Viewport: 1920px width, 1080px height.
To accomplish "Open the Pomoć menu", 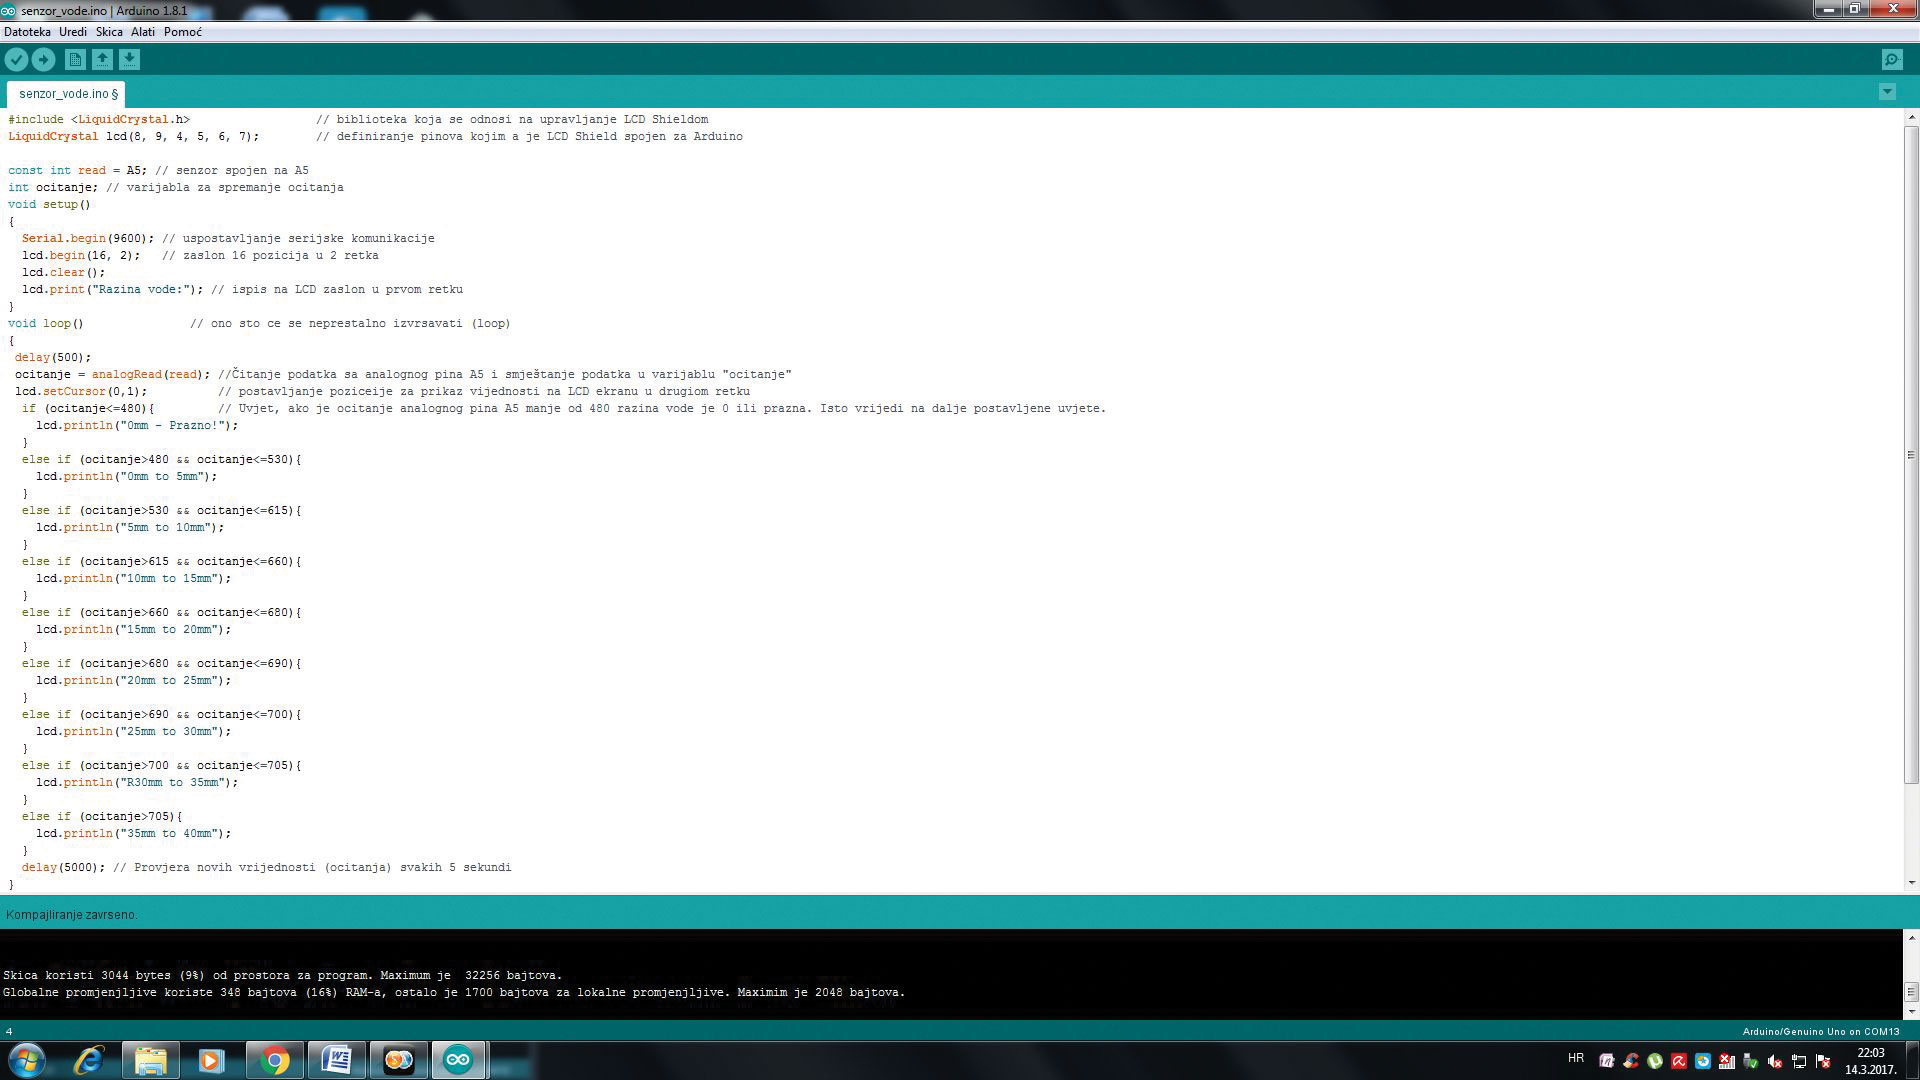I will 183,32.
